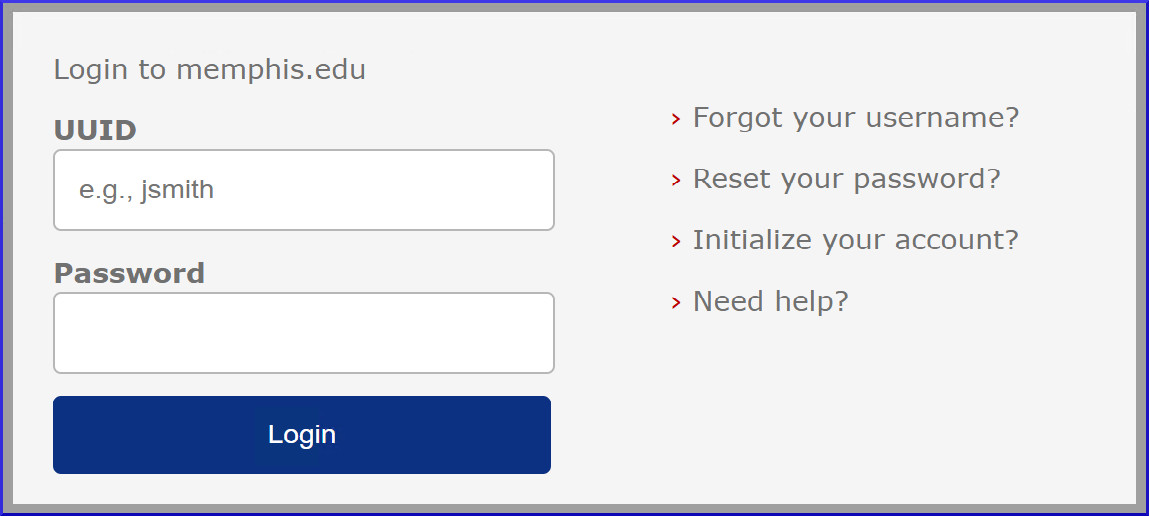
Task: Click the red chevron beside Need help
Action: point(676,303)
